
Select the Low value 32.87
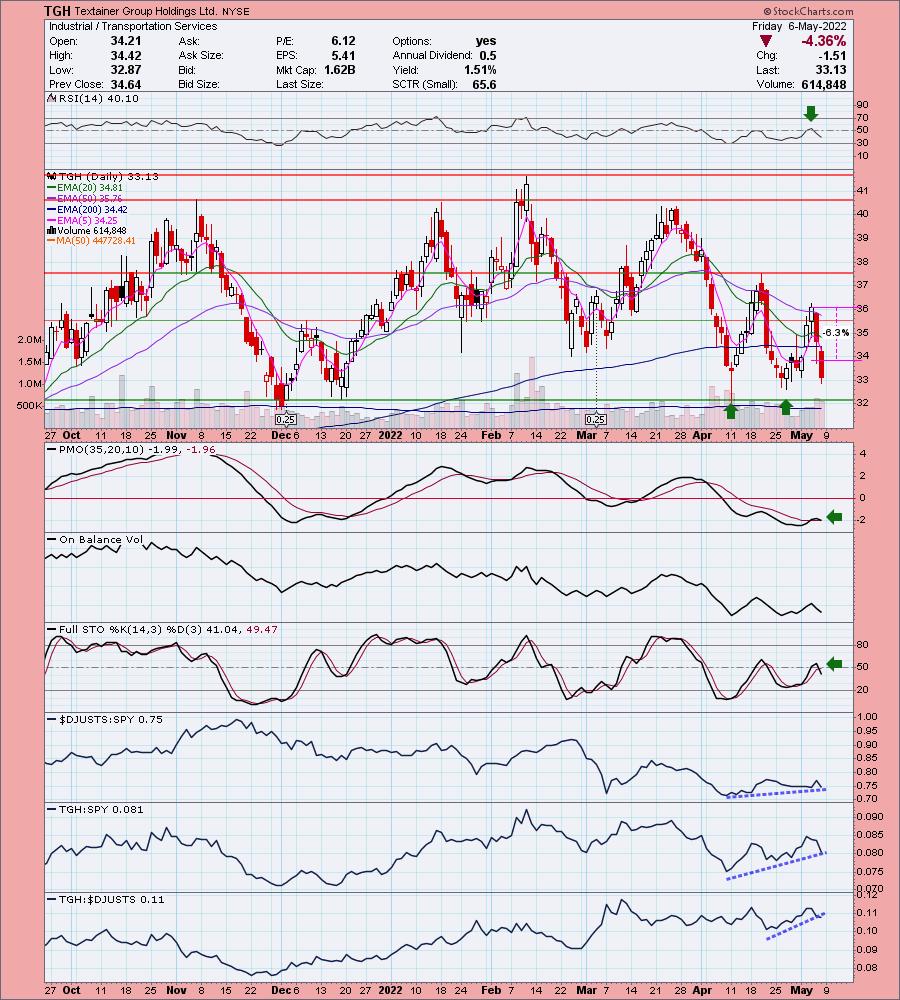click(x=126, y=70)
